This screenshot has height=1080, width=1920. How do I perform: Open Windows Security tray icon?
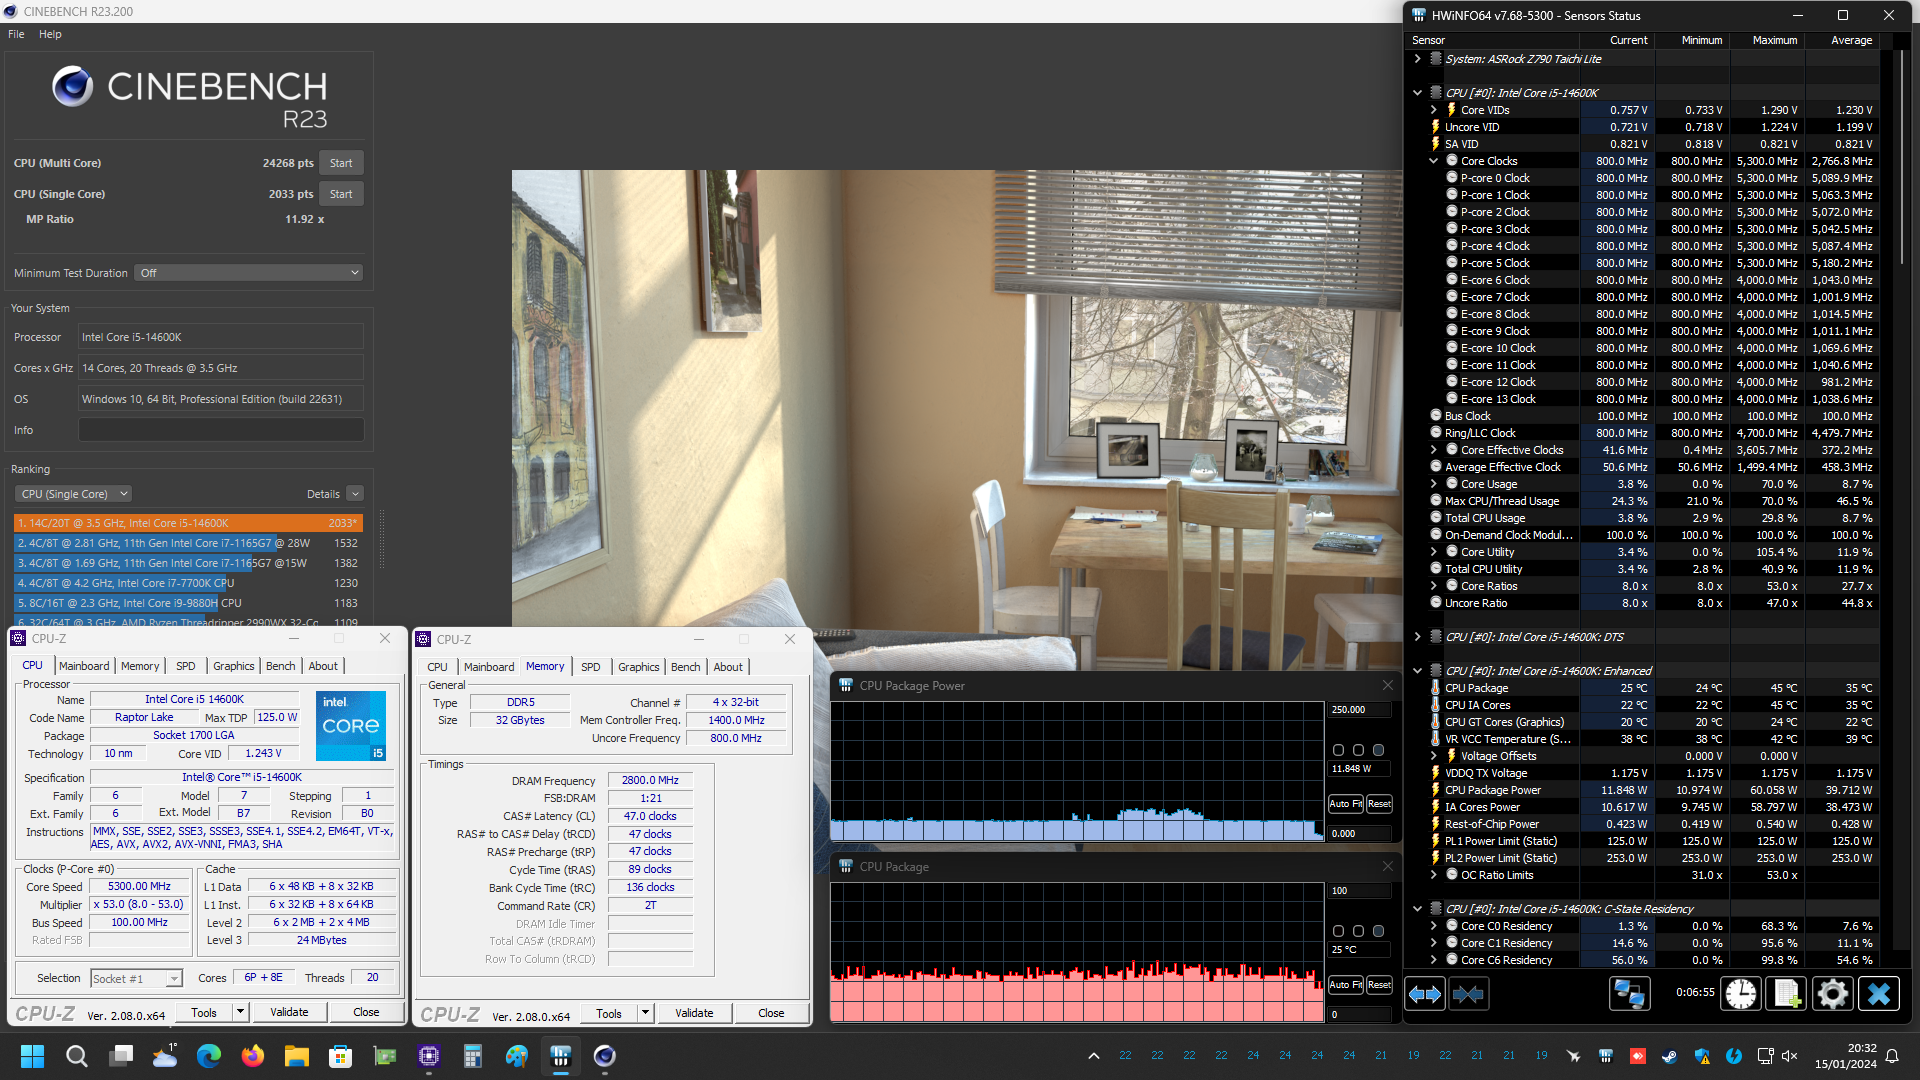point(1702,1056)
